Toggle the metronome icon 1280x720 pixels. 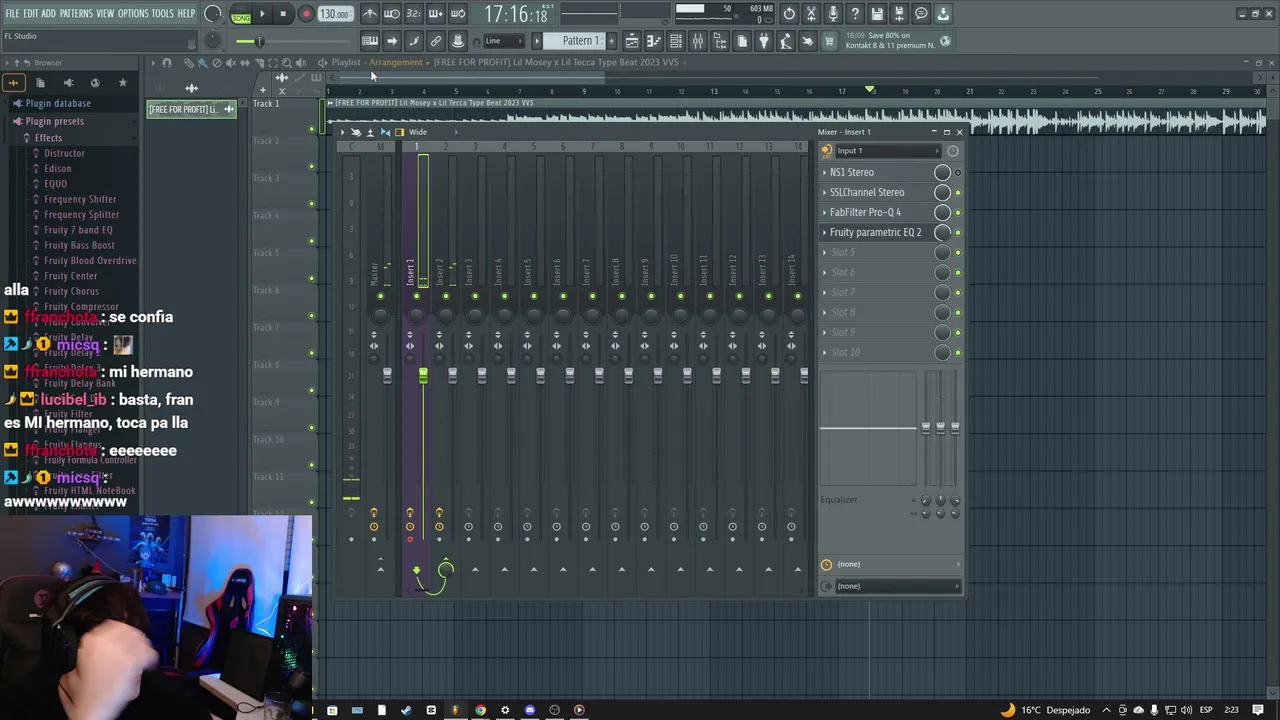click(x=370, y=14)
